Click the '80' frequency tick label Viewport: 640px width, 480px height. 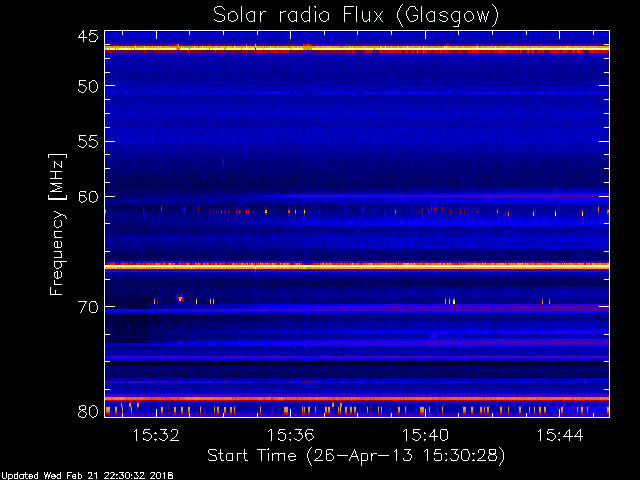point(88,411)
